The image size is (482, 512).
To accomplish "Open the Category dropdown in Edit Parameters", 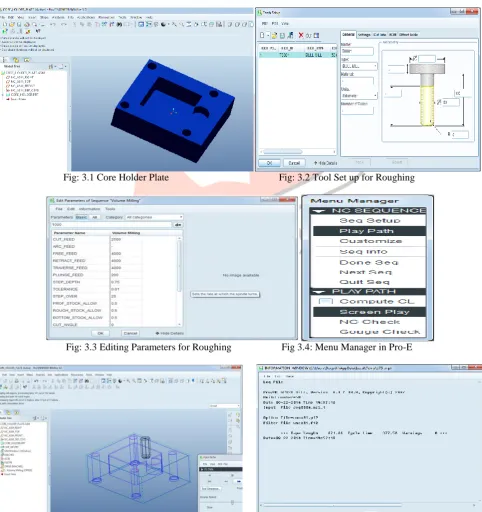I will pos(154,217).
